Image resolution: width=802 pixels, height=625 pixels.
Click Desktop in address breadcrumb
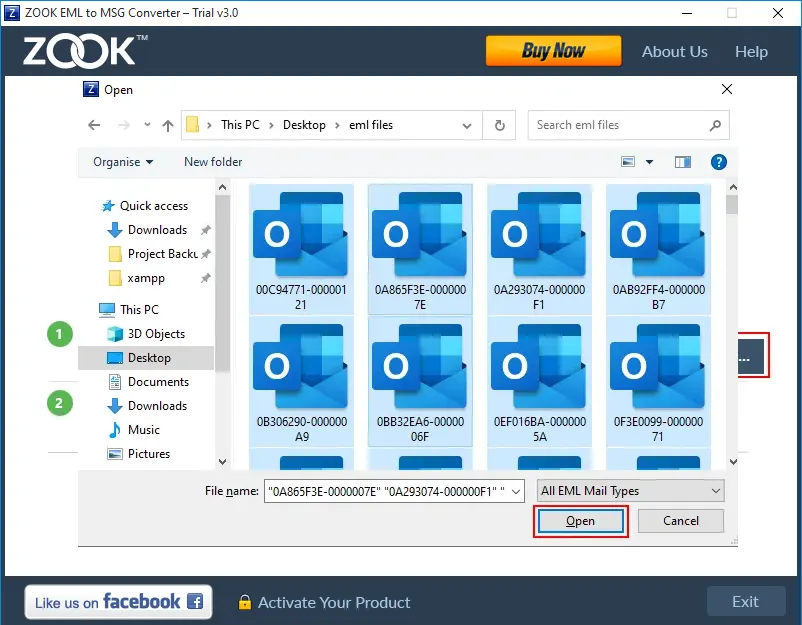click(304, 125)
